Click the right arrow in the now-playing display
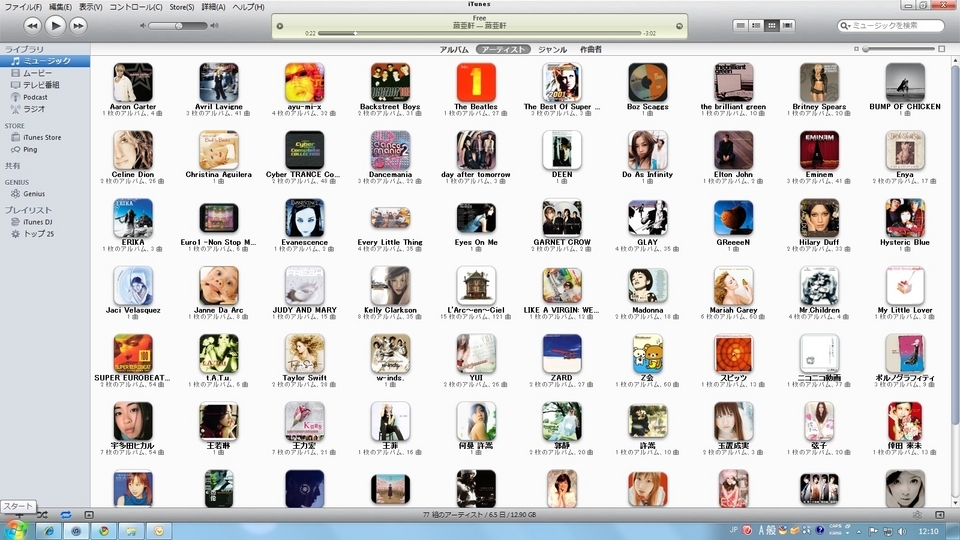This screenshot has height=540, width=960. (x=679, y=26)
